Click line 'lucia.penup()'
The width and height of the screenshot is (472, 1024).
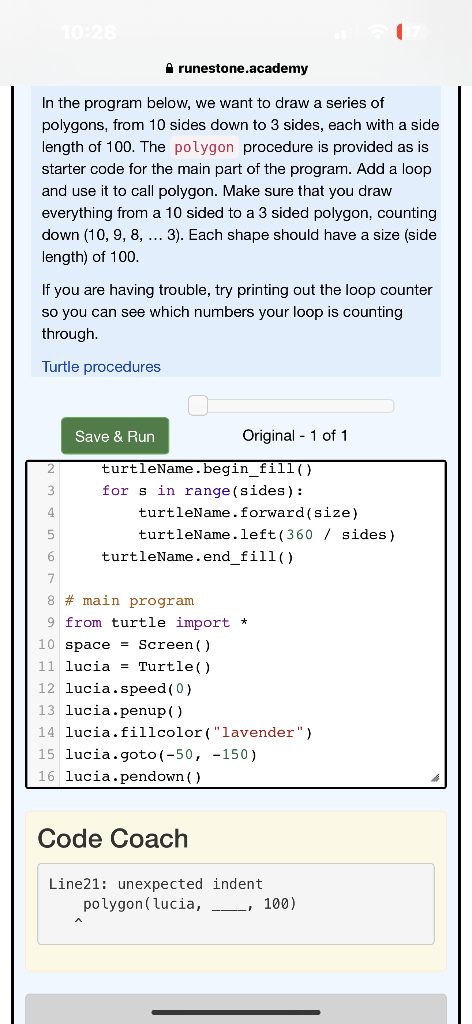[x=124, y=711]
